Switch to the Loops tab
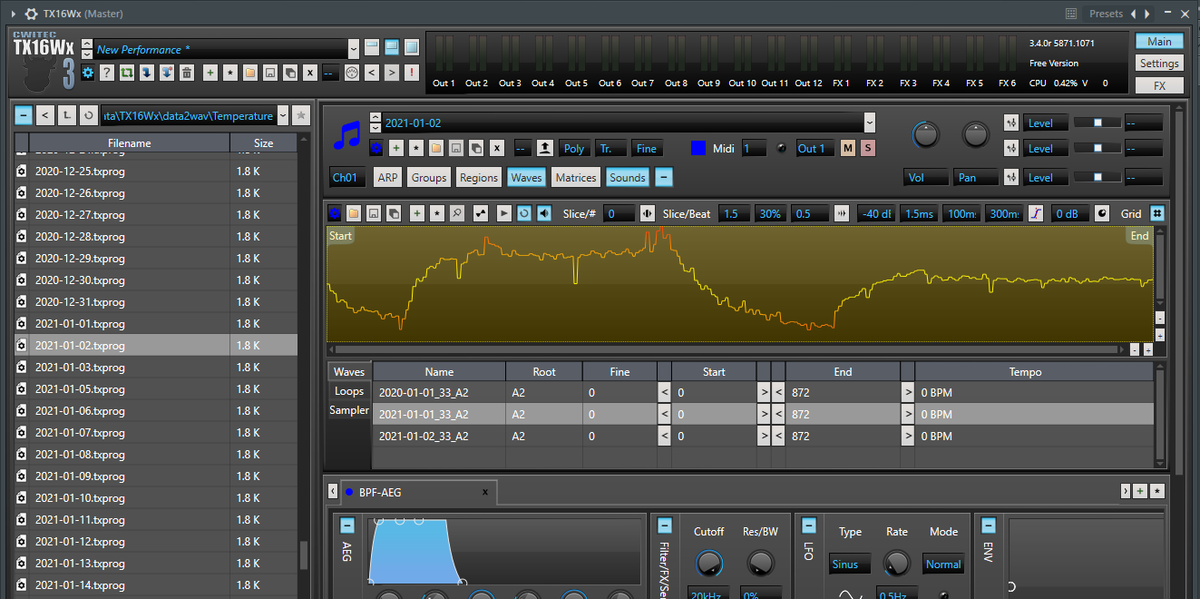This screenshot has width=1200, height=599. (x=349, y=391)
